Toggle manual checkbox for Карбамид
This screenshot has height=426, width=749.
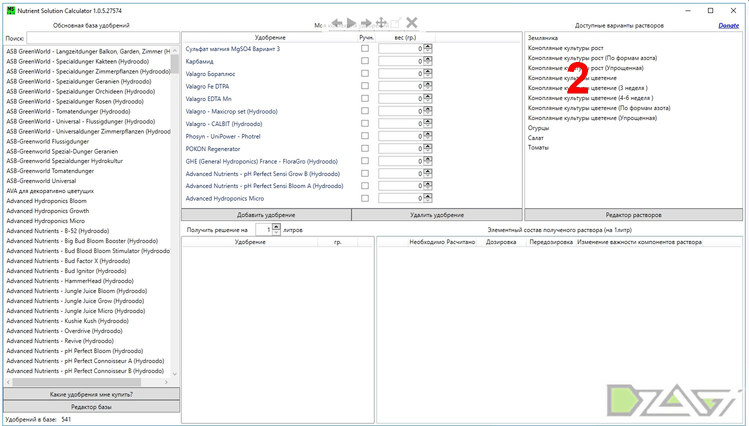[365, 61]
